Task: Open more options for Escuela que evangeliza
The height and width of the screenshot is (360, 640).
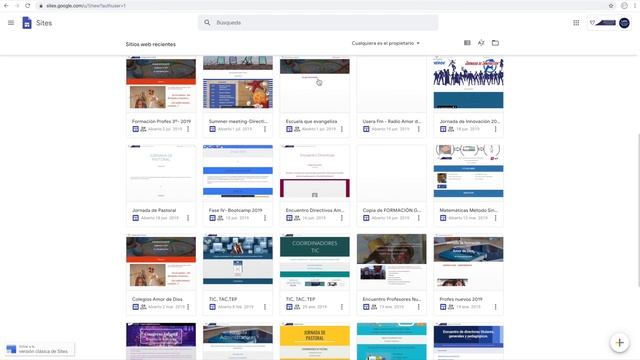Action: 342,129
